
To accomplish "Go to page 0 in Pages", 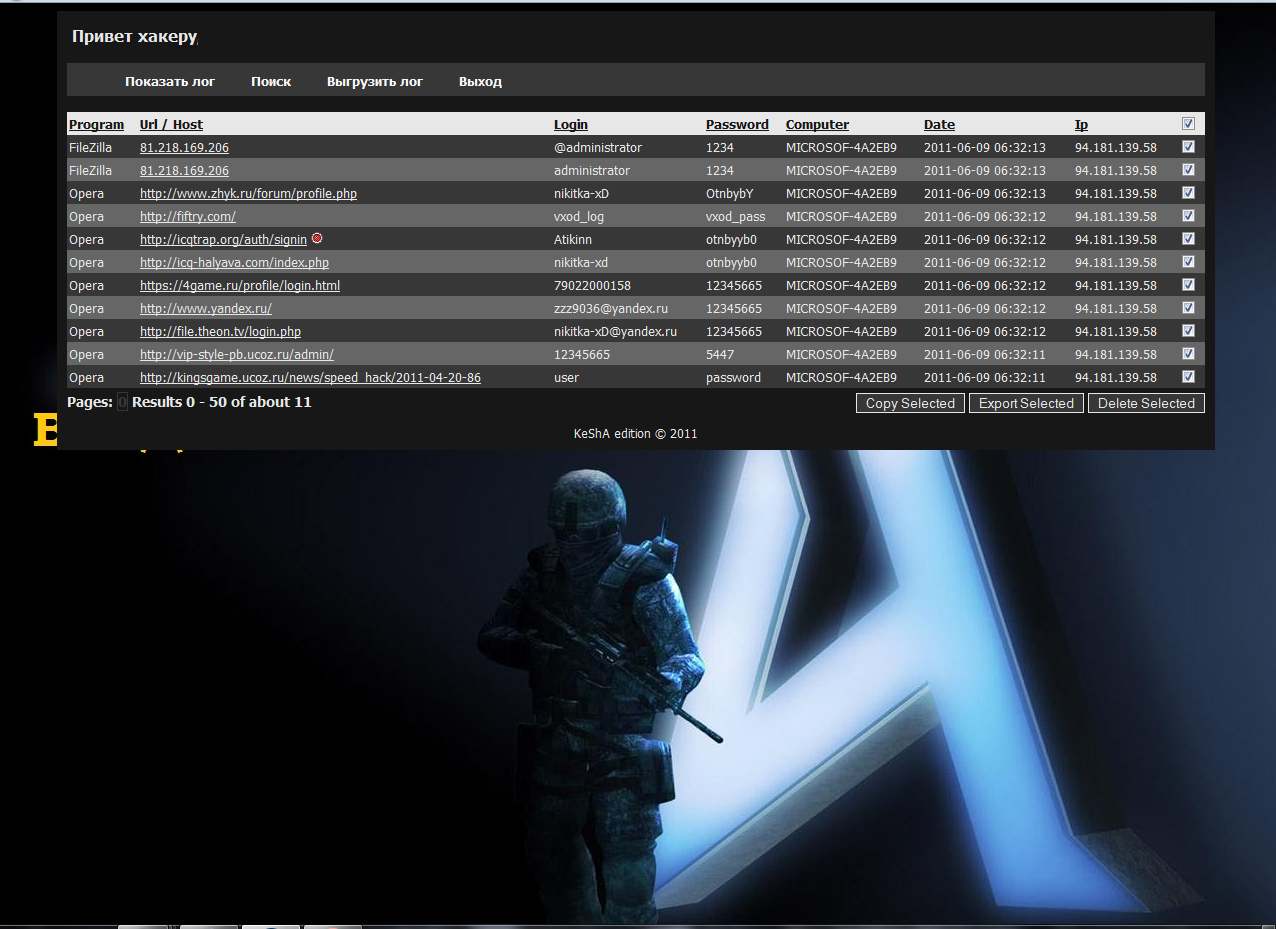I will point(122,402).
